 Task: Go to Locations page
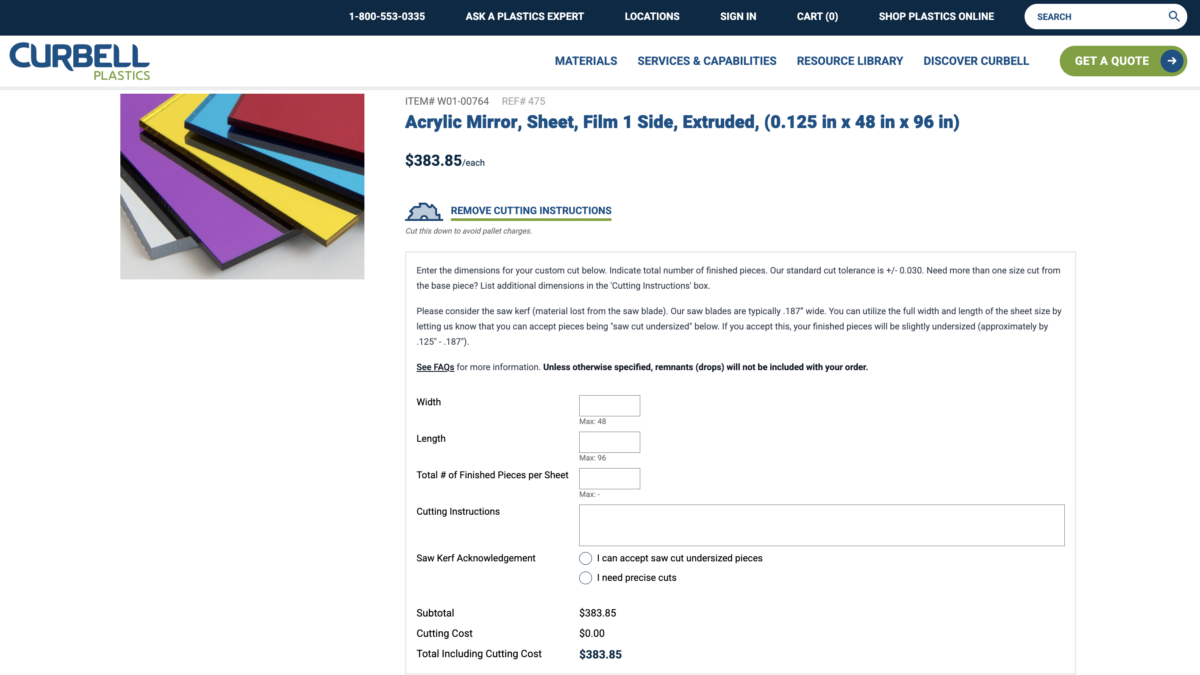[x=652, y=17]
